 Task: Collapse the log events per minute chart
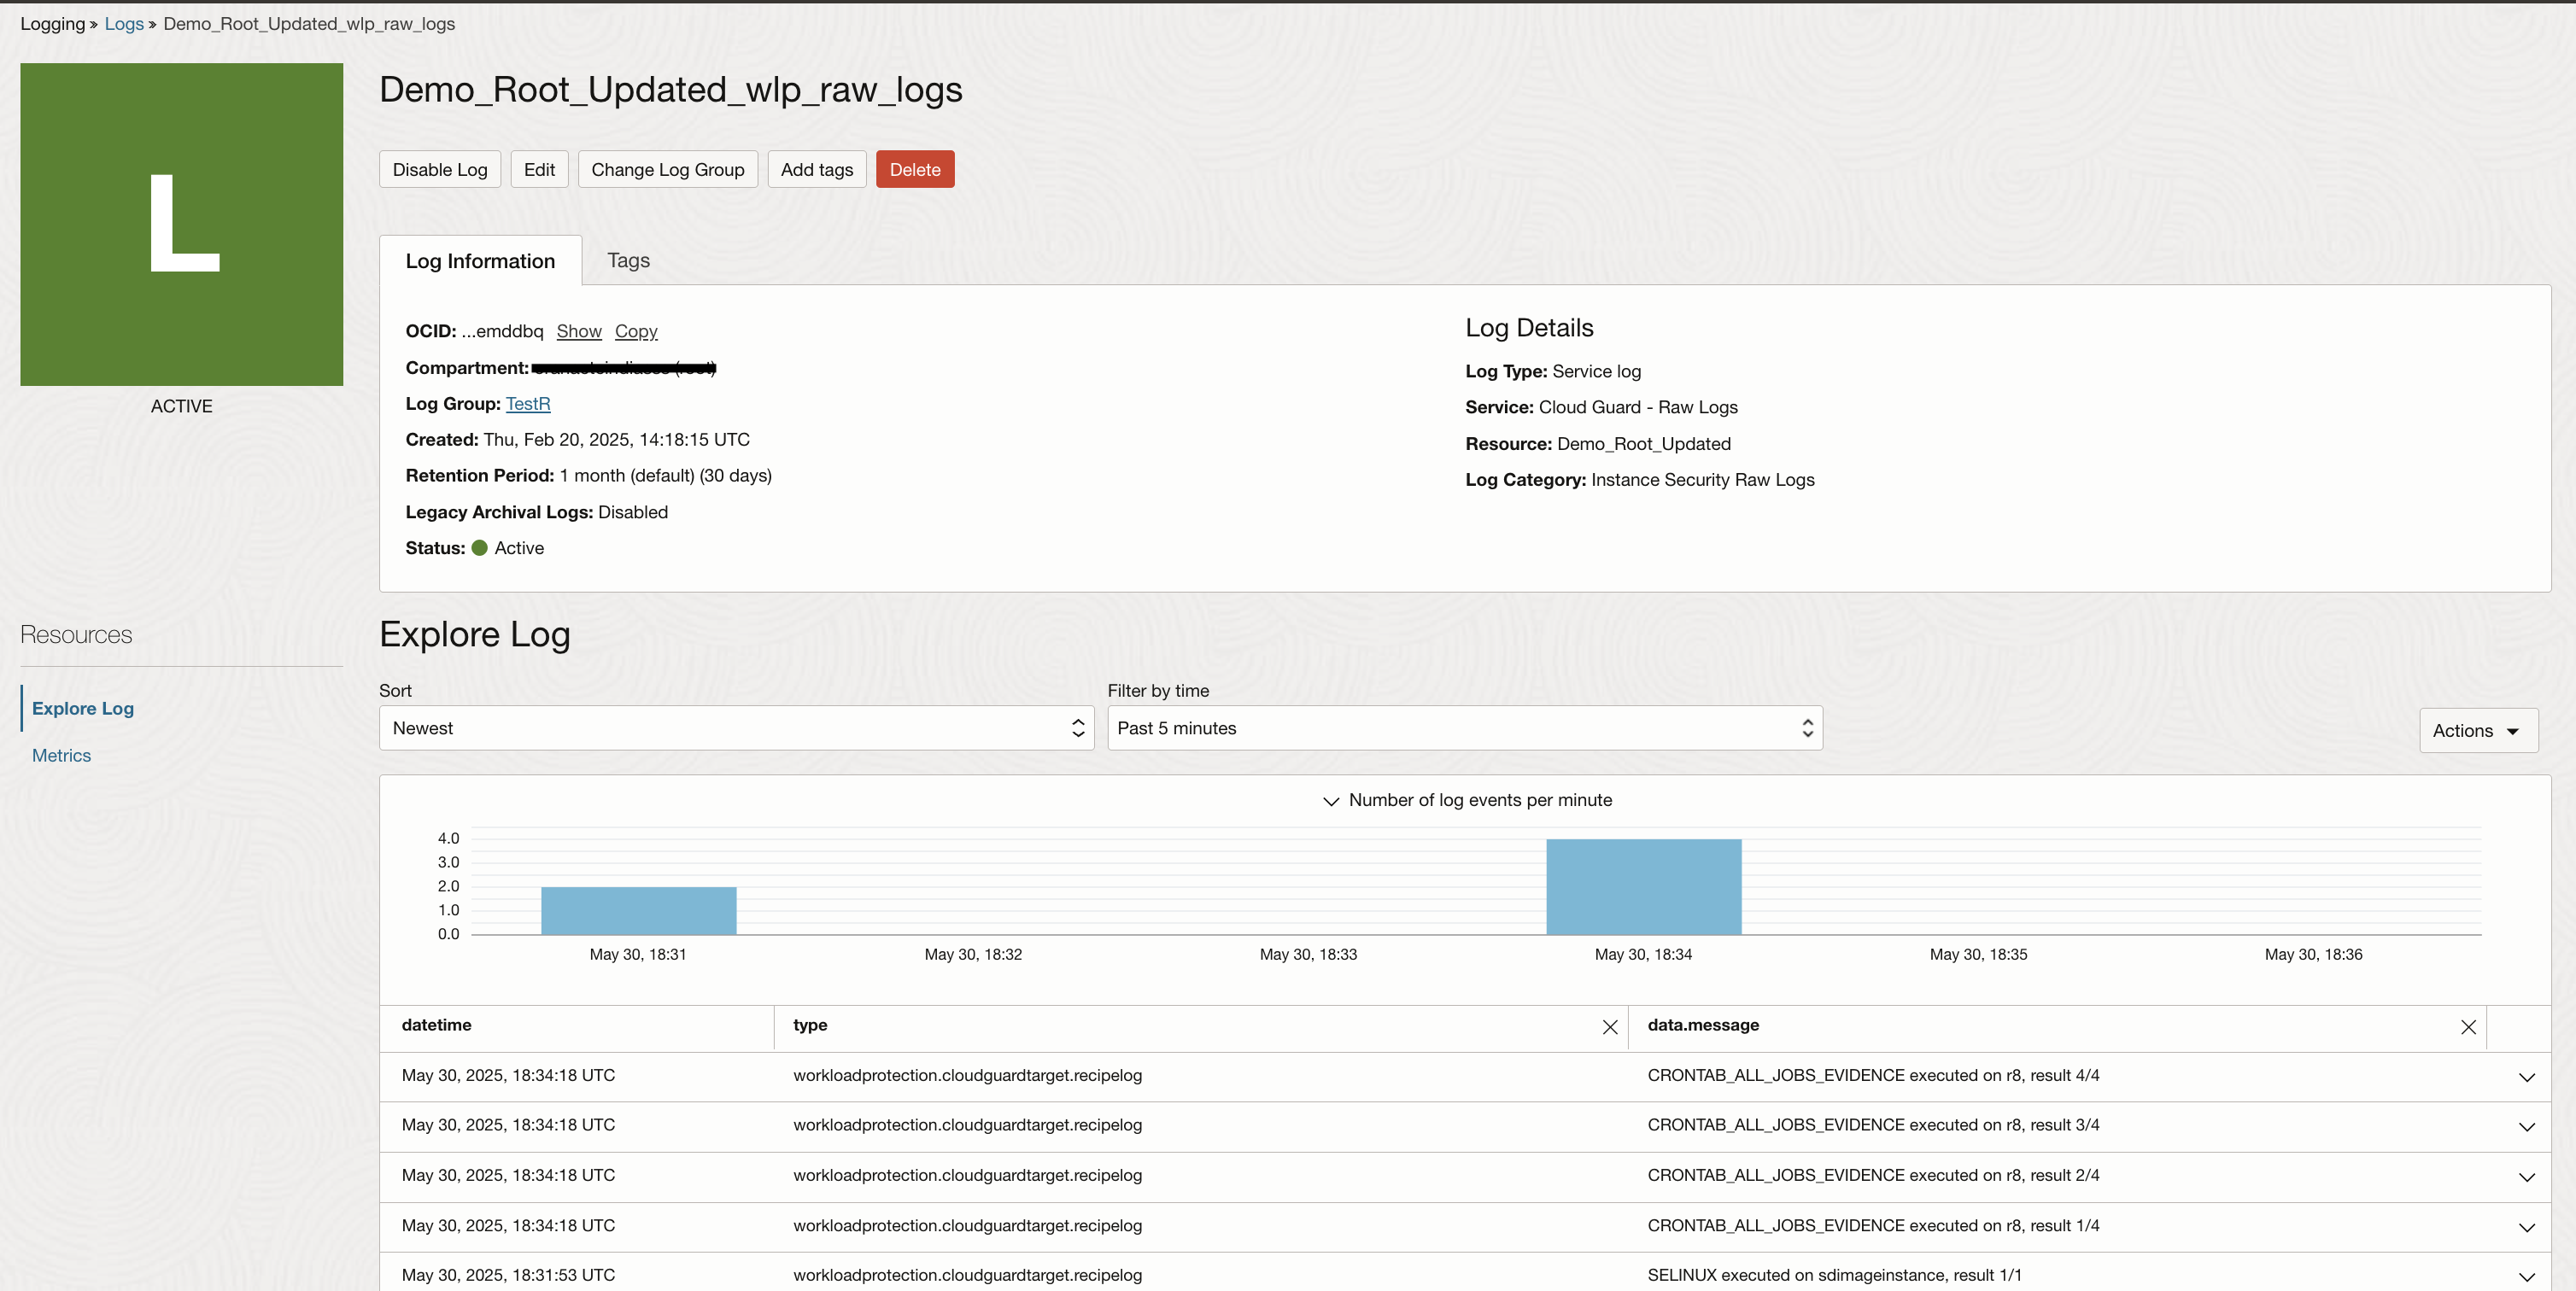click(x=1330, y=801)
